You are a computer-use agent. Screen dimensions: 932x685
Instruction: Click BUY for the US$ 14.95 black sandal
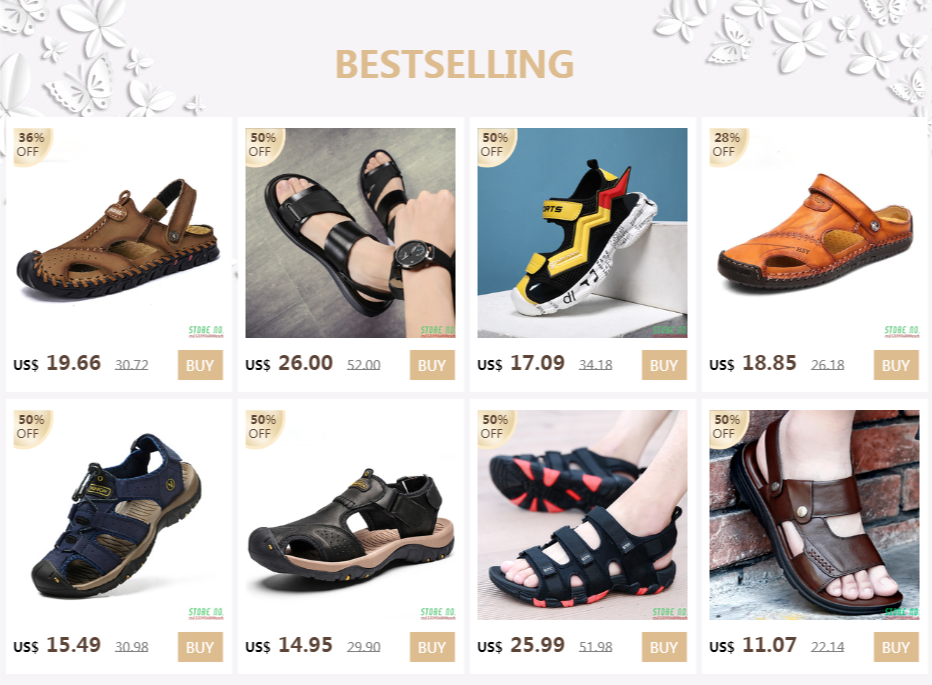pyautogui.click(x=432, y=647)
